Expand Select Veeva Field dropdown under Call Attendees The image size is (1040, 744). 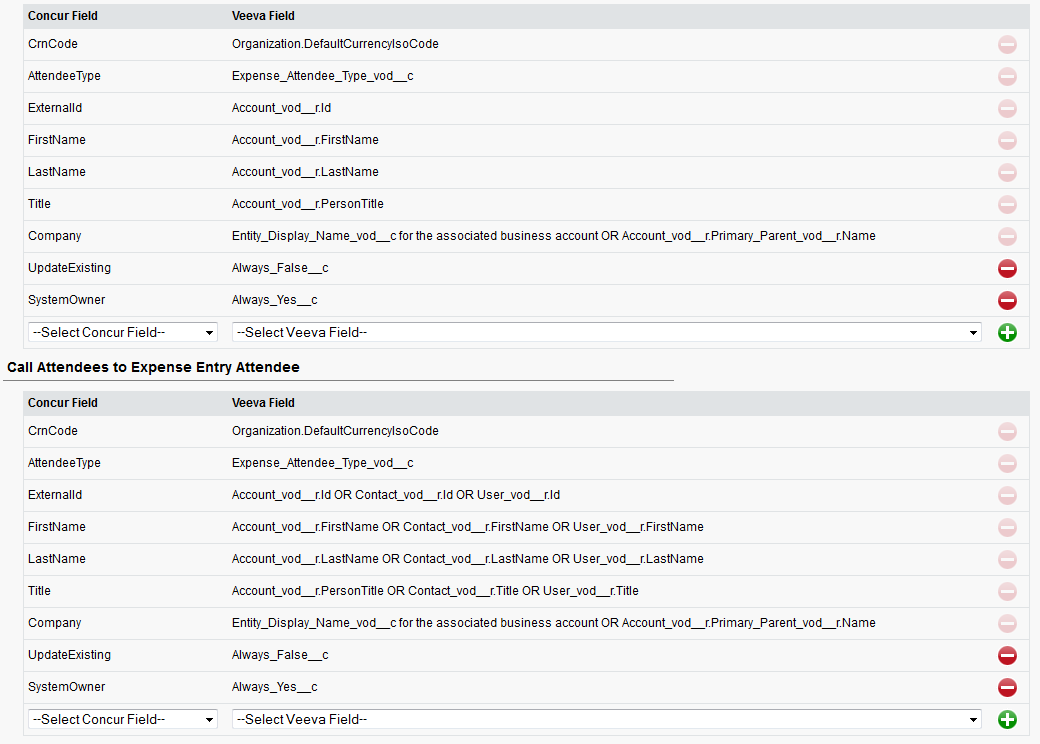coord(606,719)
